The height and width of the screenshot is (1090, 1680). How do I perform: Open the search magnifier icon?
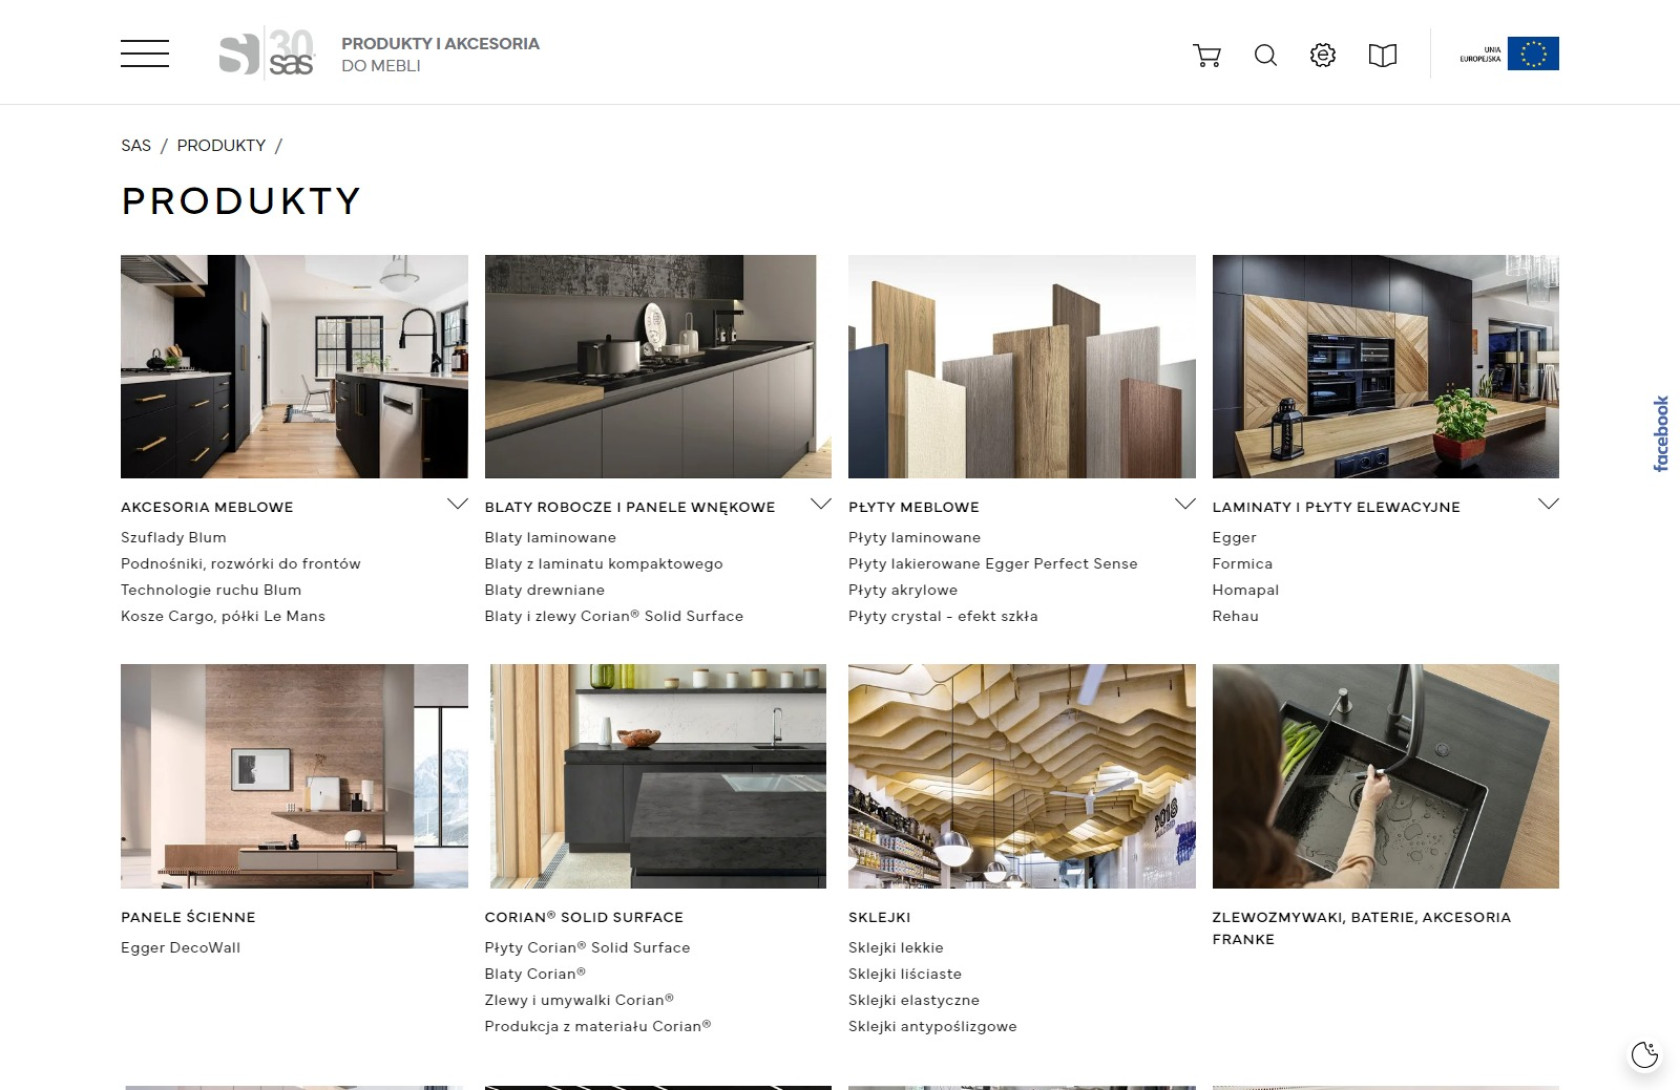tap(1265, 55)
